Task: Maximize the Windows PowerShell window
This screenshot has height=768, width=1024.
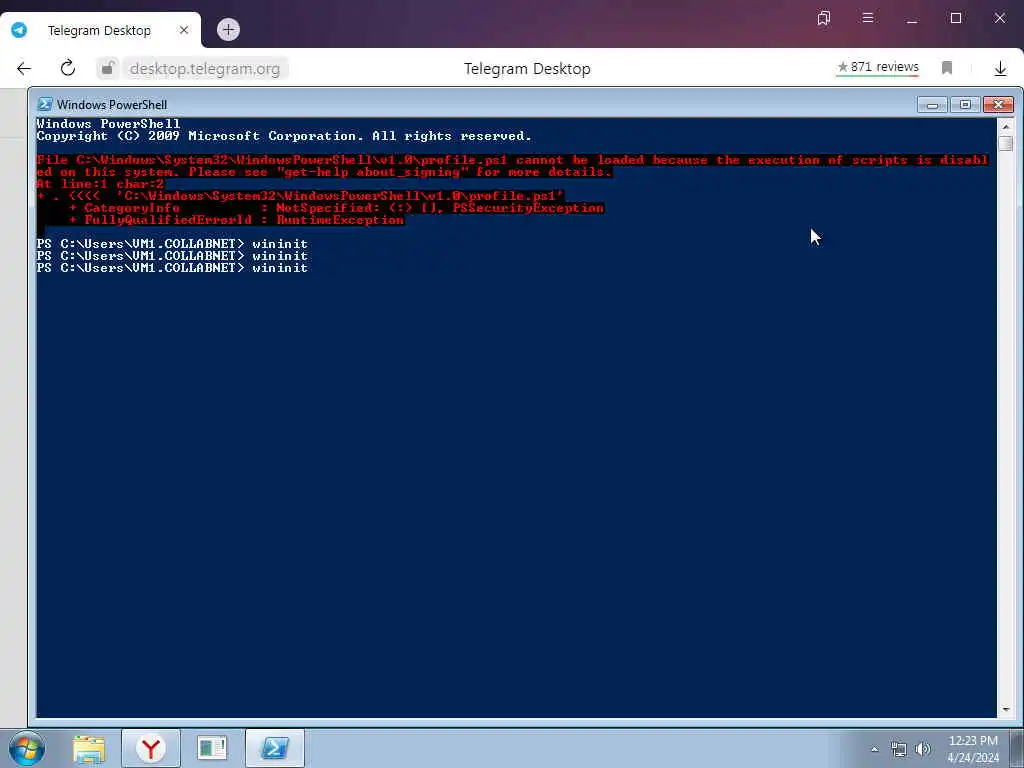Action: (x=965, y=104)
